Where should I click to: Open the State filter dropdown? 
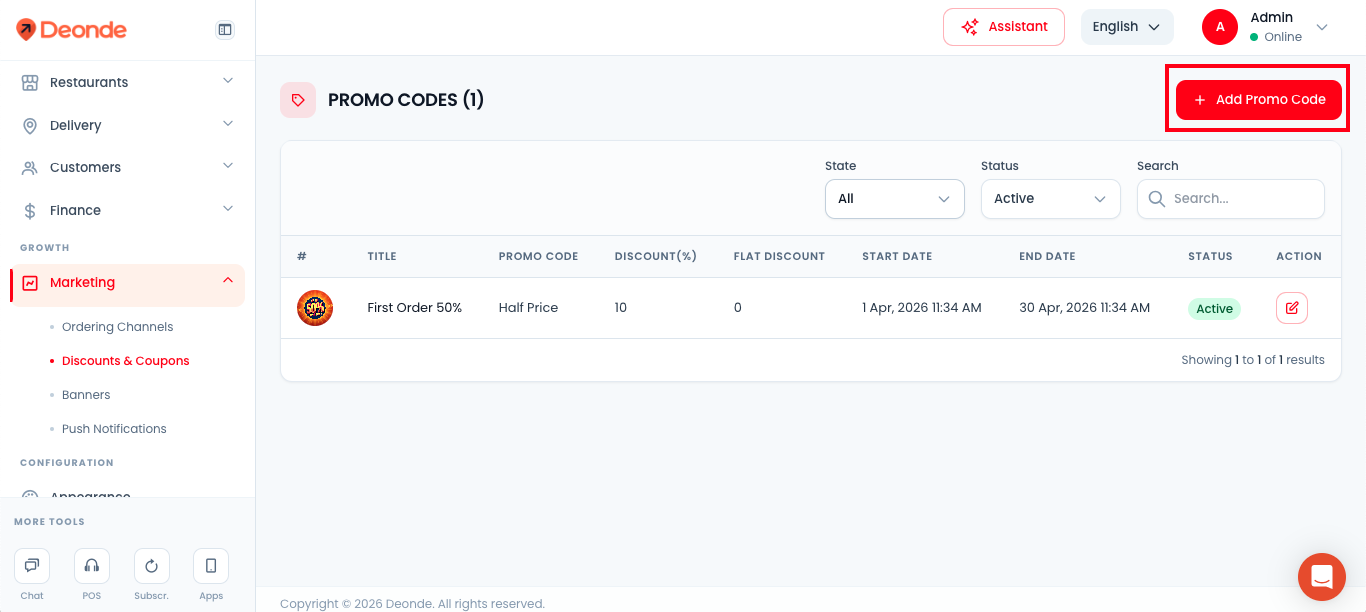tap(895, 199)
